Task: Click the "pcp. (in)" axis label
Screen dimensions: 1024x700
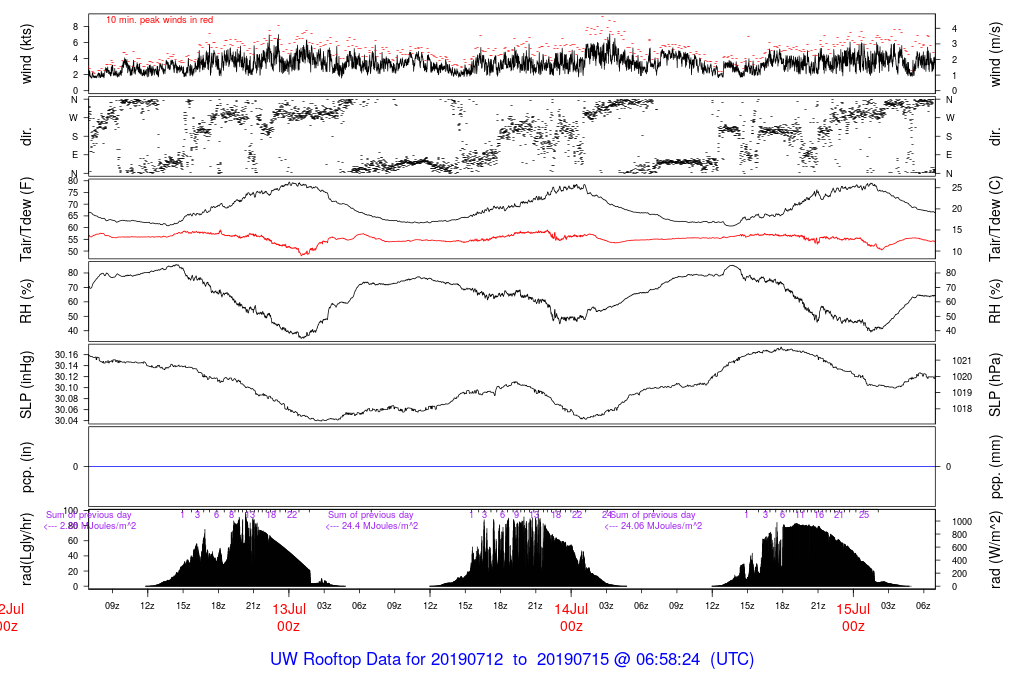Action: pyautogui.click(x=26, y=467)
